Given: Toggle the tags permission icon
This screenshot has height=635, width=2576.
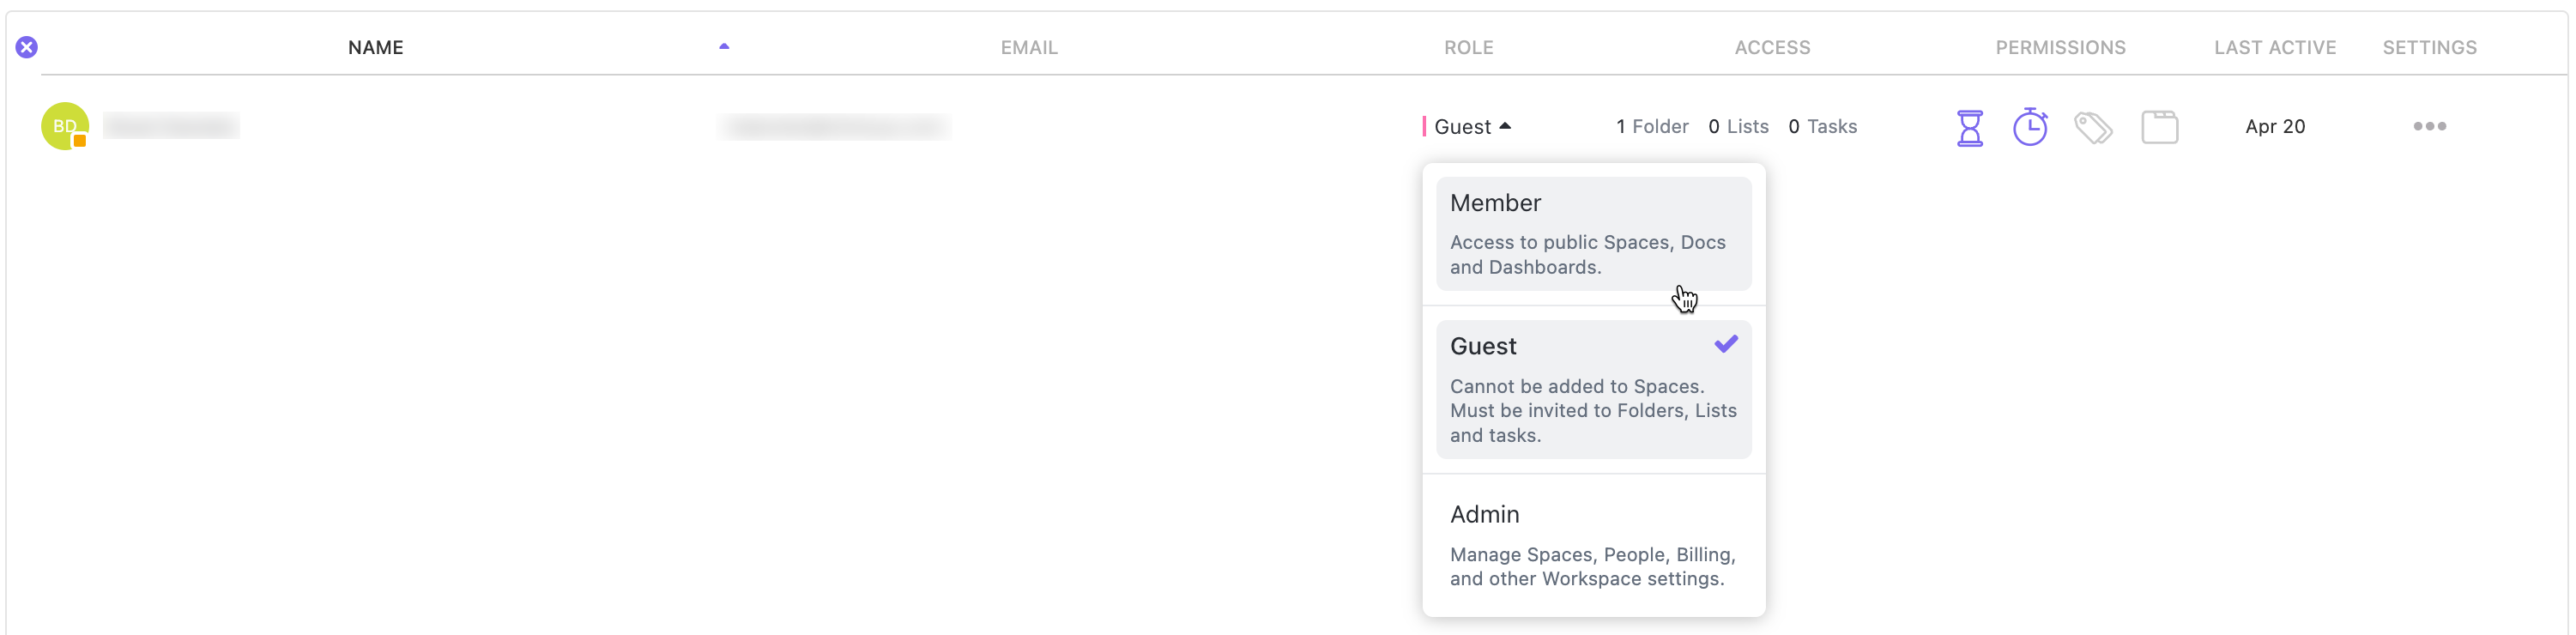Looking at the screenshot, I should coord(2092,127).
